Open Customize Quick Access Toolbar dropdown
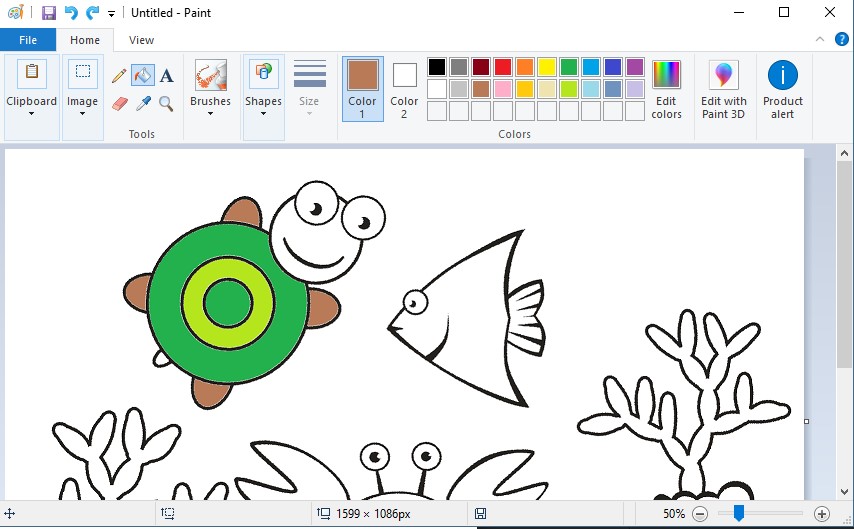 (x=111, y=14)
